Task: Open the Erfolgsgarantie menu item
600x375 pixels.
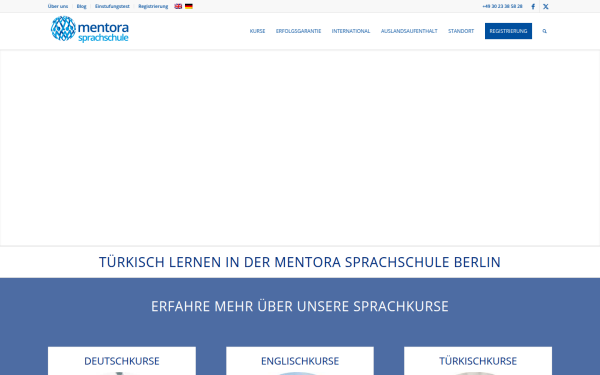Action: (298, 31)
